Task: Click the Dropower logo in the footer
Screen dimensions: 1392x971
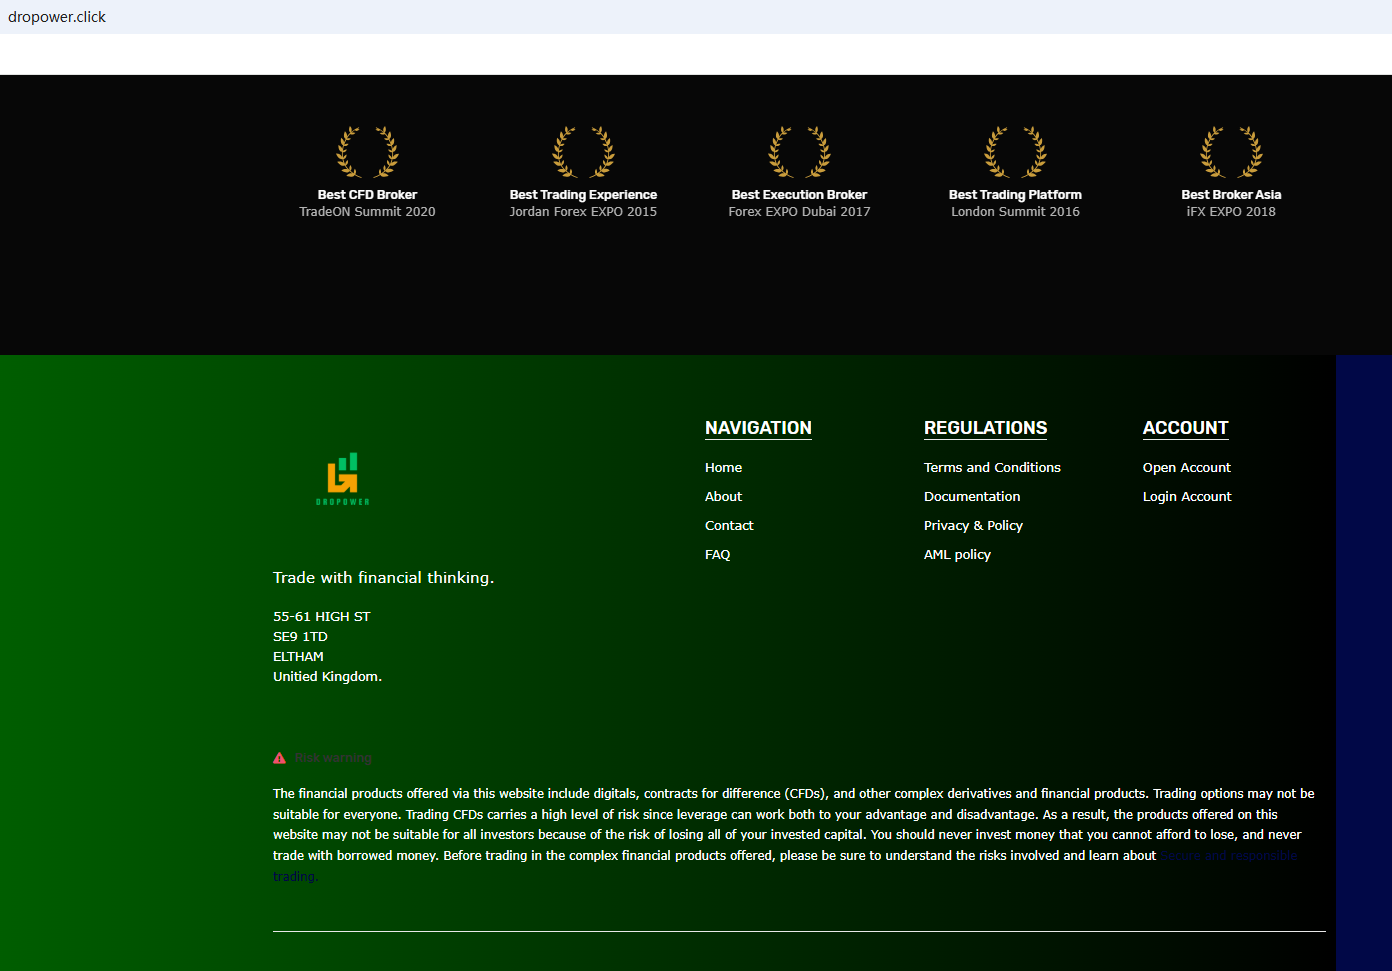Action: click(342, 478)
